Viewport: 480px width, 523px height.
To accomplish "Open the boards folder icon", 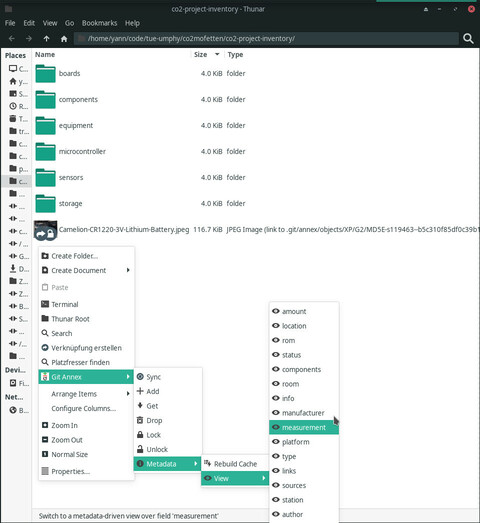I will coord(45,73).
